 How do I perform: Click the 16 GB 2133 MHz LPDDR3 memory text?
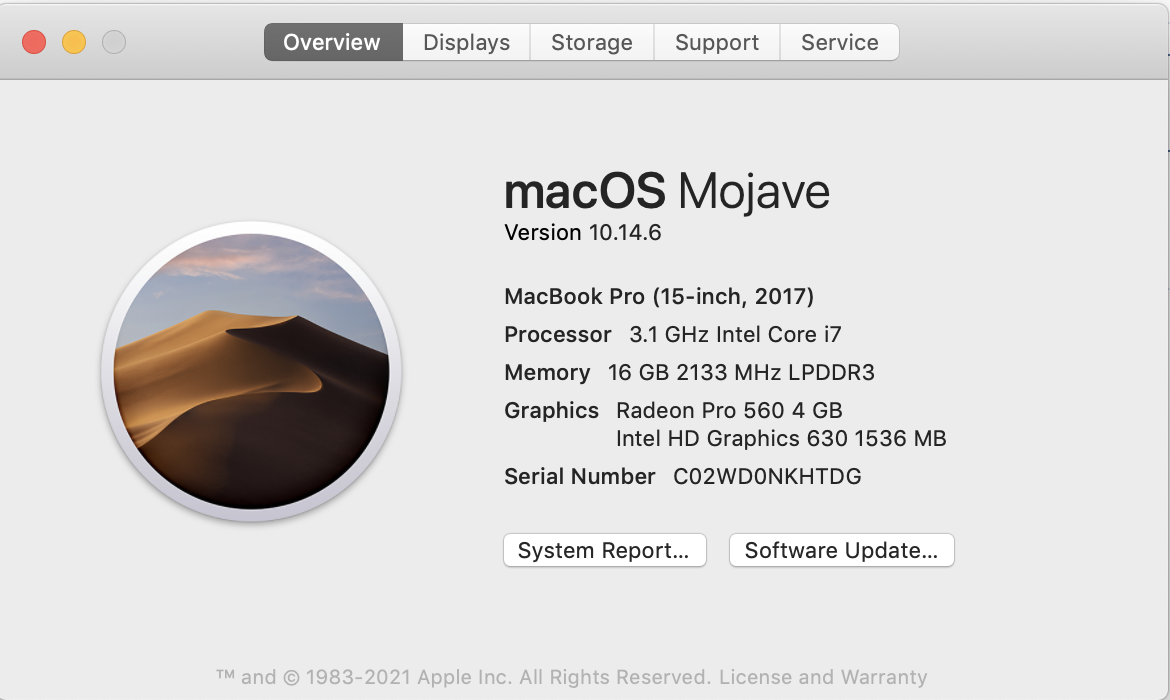click(x=741, y=372)
